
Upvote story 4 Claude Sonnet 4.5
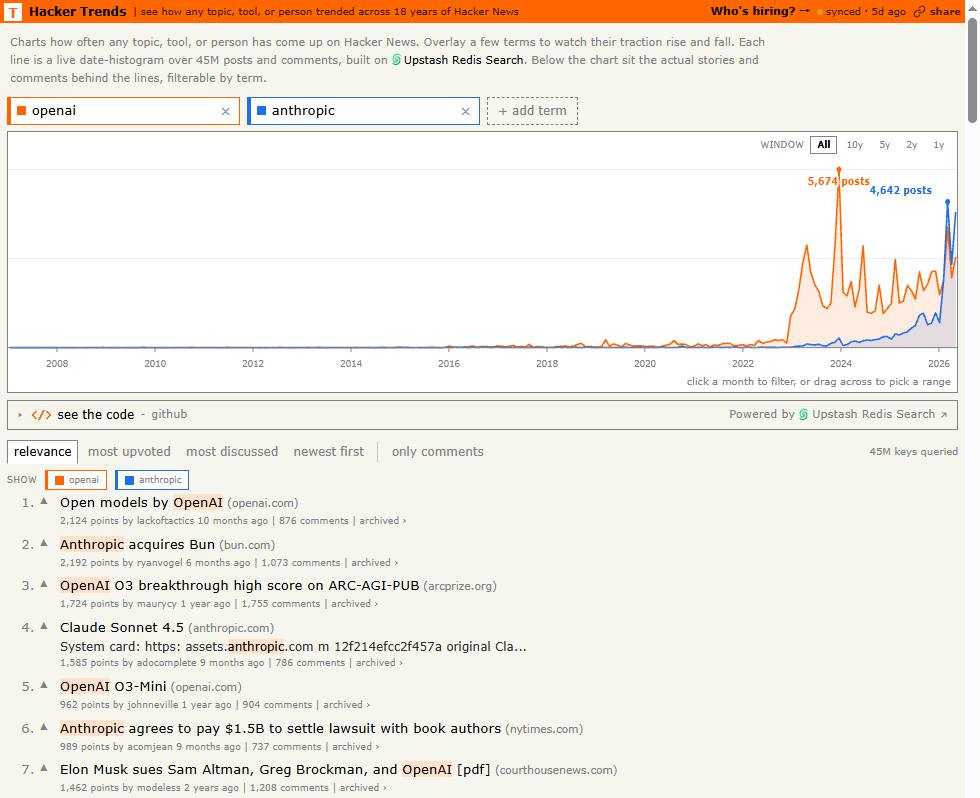click(44, 626)
